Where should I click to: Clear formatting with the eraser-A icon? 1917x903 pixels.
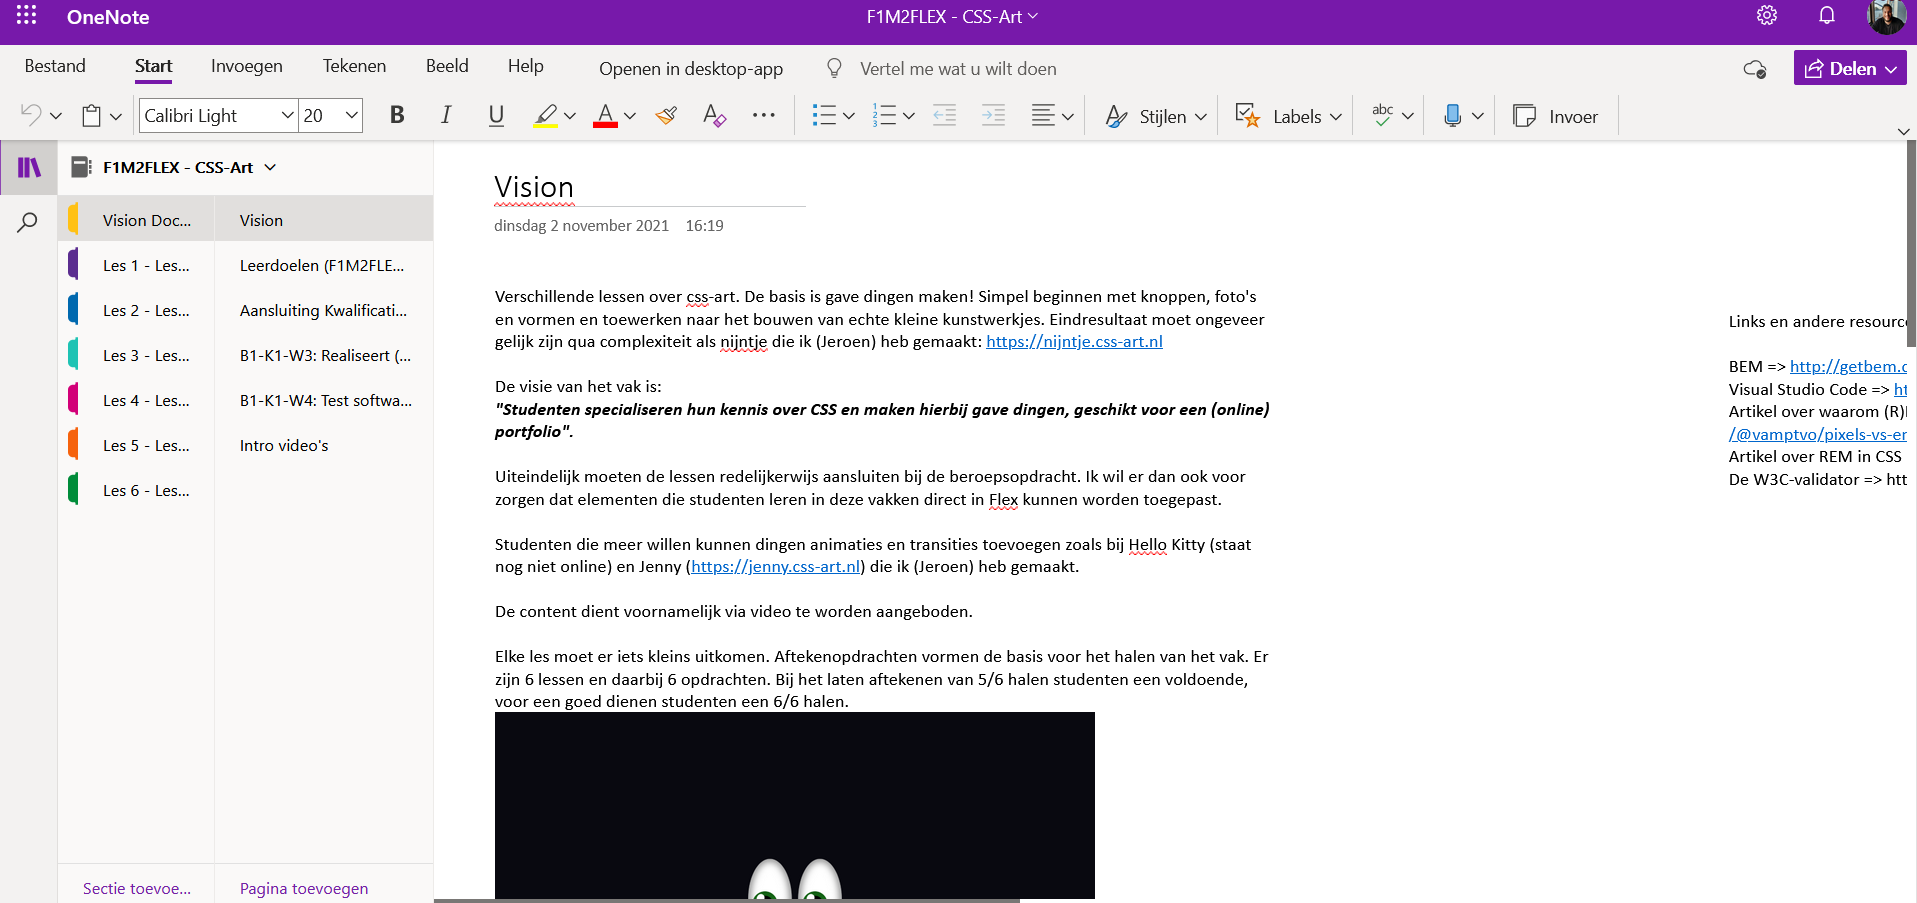pos(714,116)
